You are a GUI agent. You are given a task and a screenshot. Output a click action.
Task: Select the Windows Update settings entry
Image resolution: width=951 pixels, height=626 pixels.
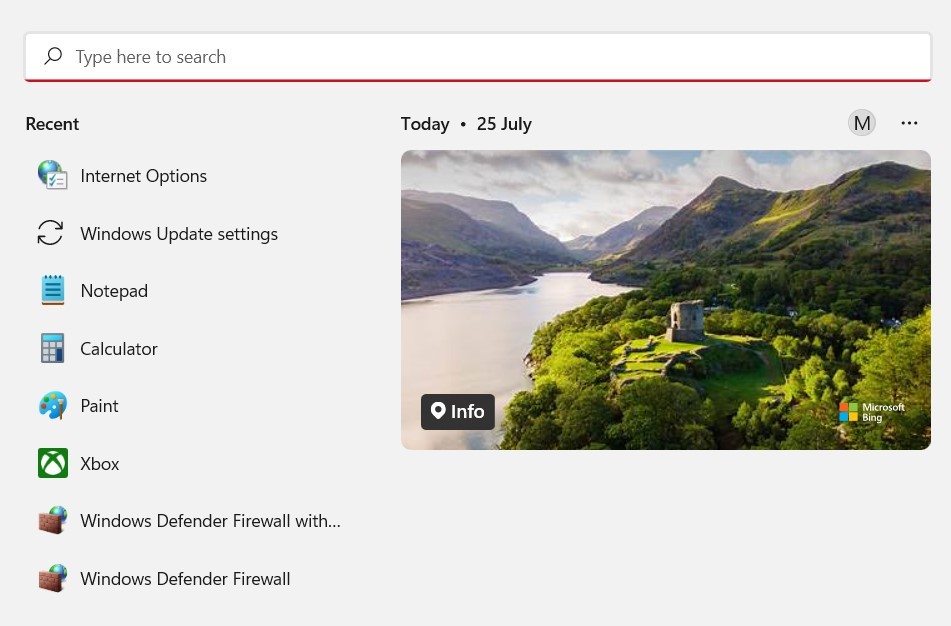point(180,234)
